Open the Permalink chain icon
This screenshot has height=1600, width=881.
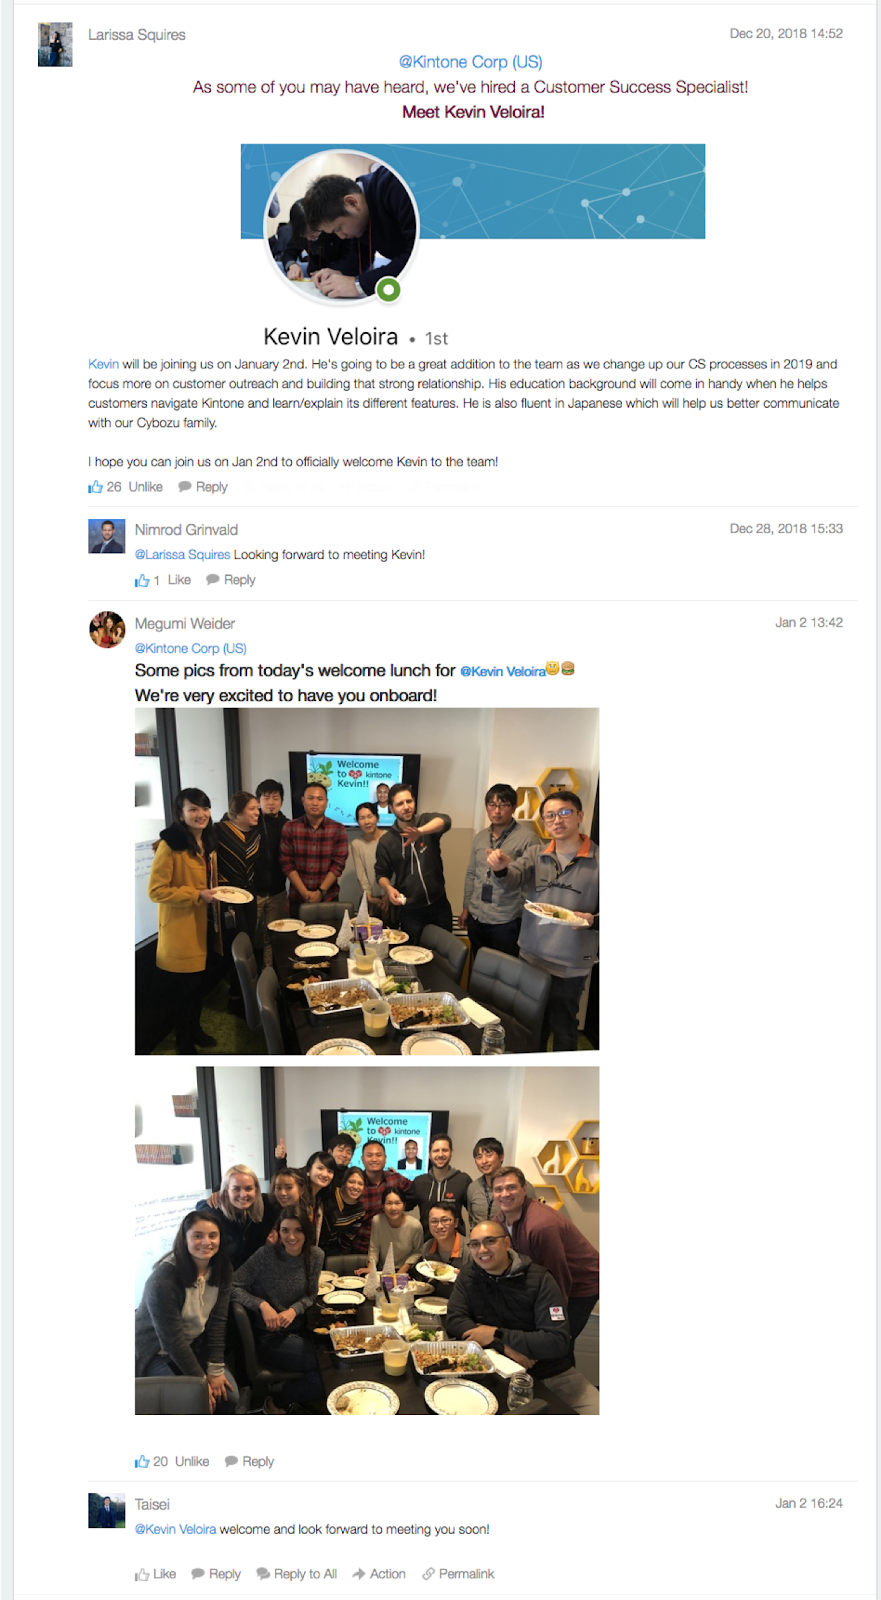[428, 1574]
